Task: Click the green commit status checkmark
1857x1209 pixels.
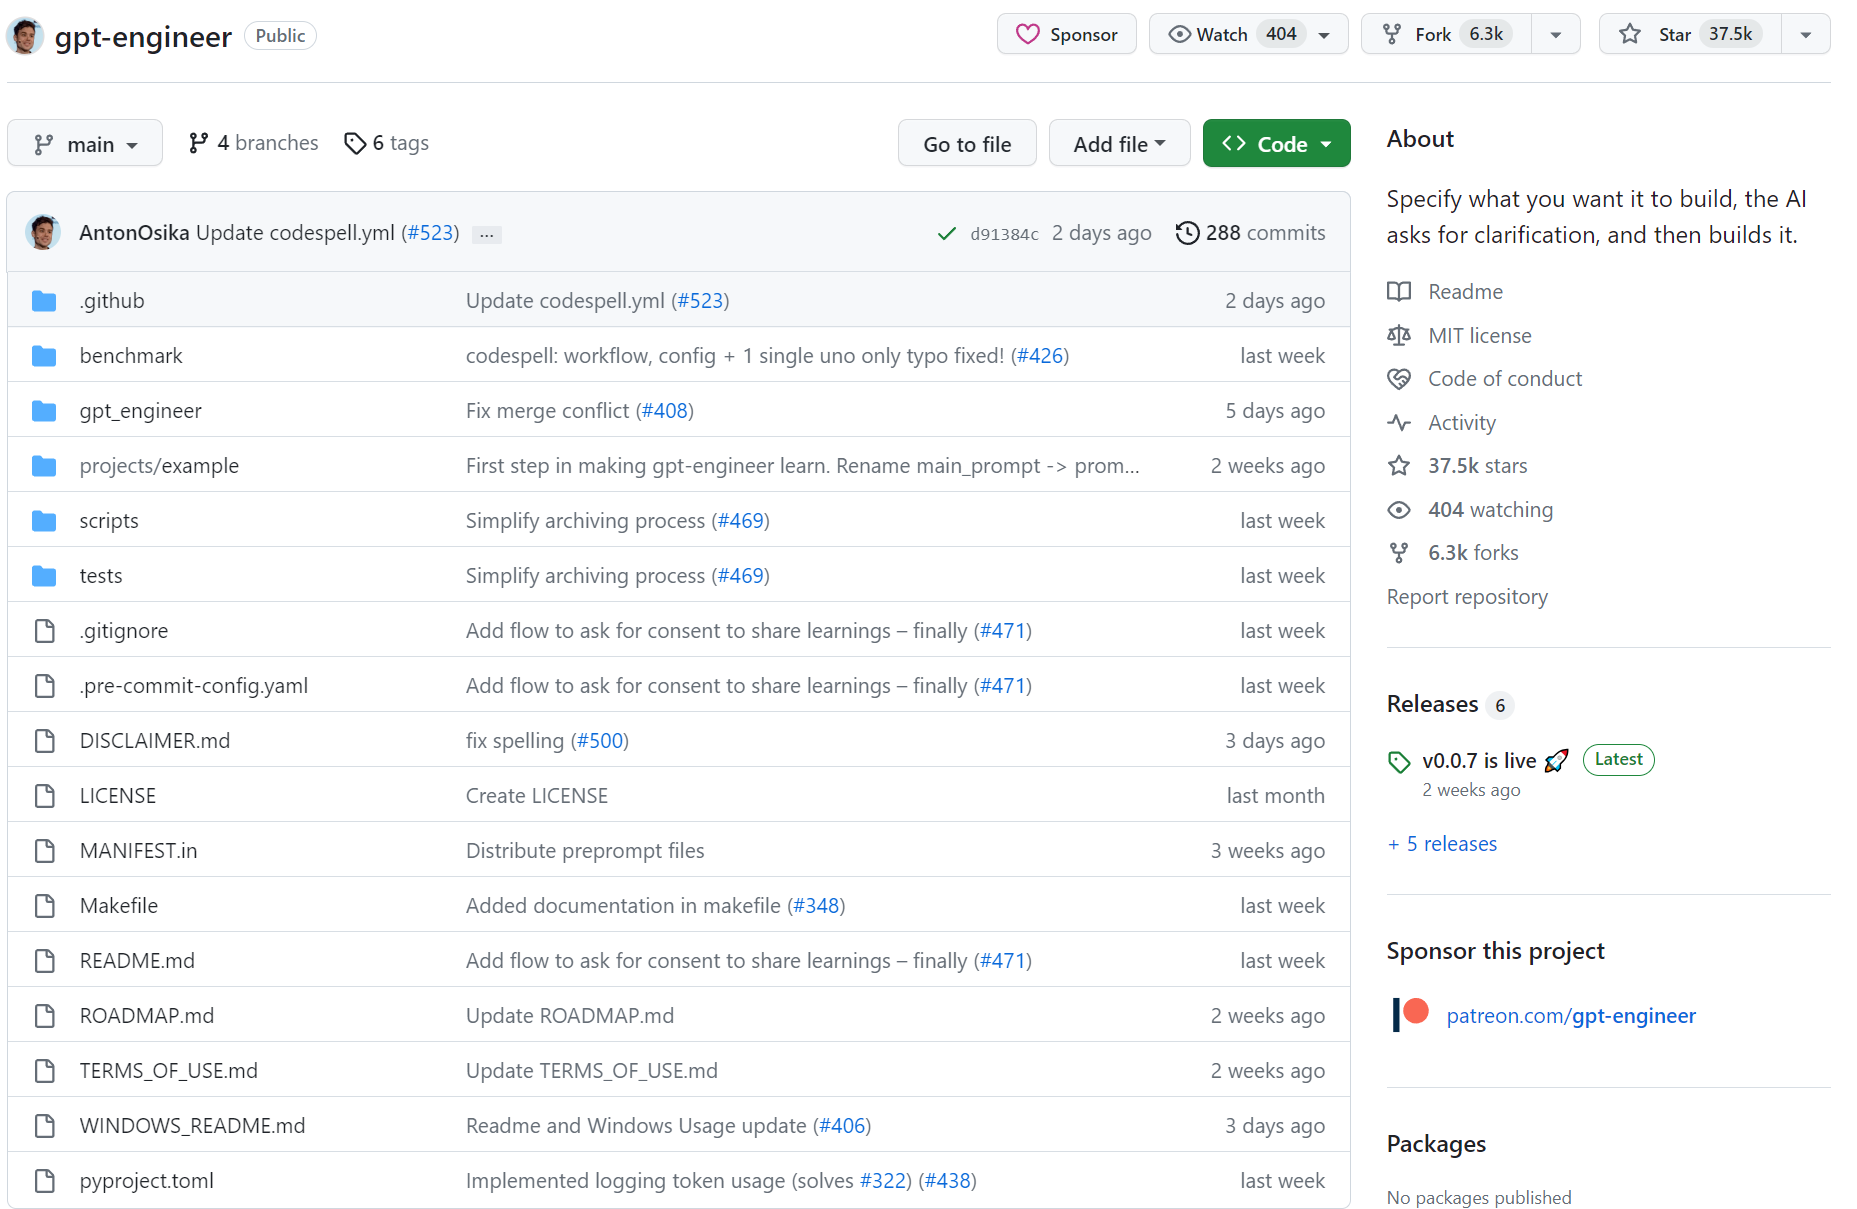Action: coord(946,234)
